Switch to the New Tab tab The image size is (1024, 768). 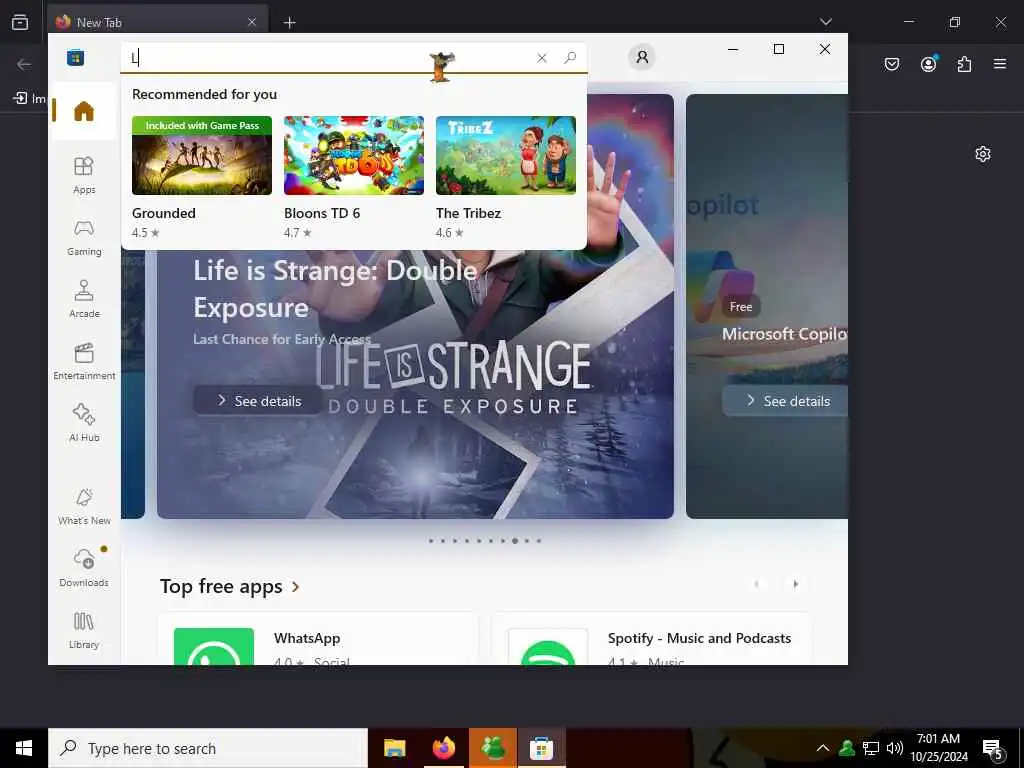(x=157, y=22)
